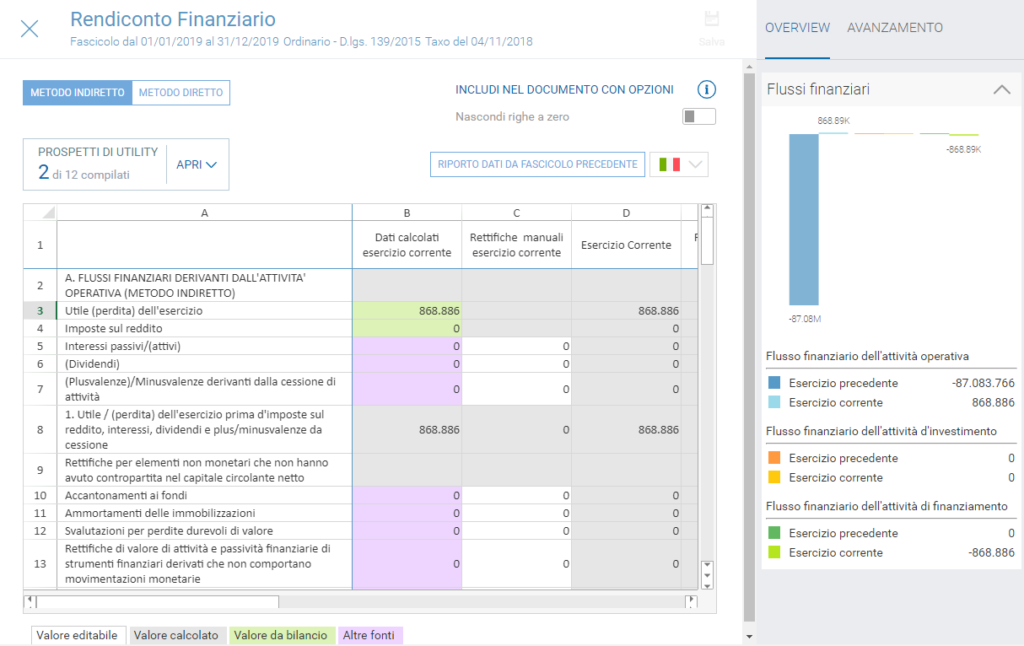This screenshot has width=1024, height=646.
Task: Click the Flusso finanziario dell'attività d'investimento heading
Action: [x=881, y=431]
